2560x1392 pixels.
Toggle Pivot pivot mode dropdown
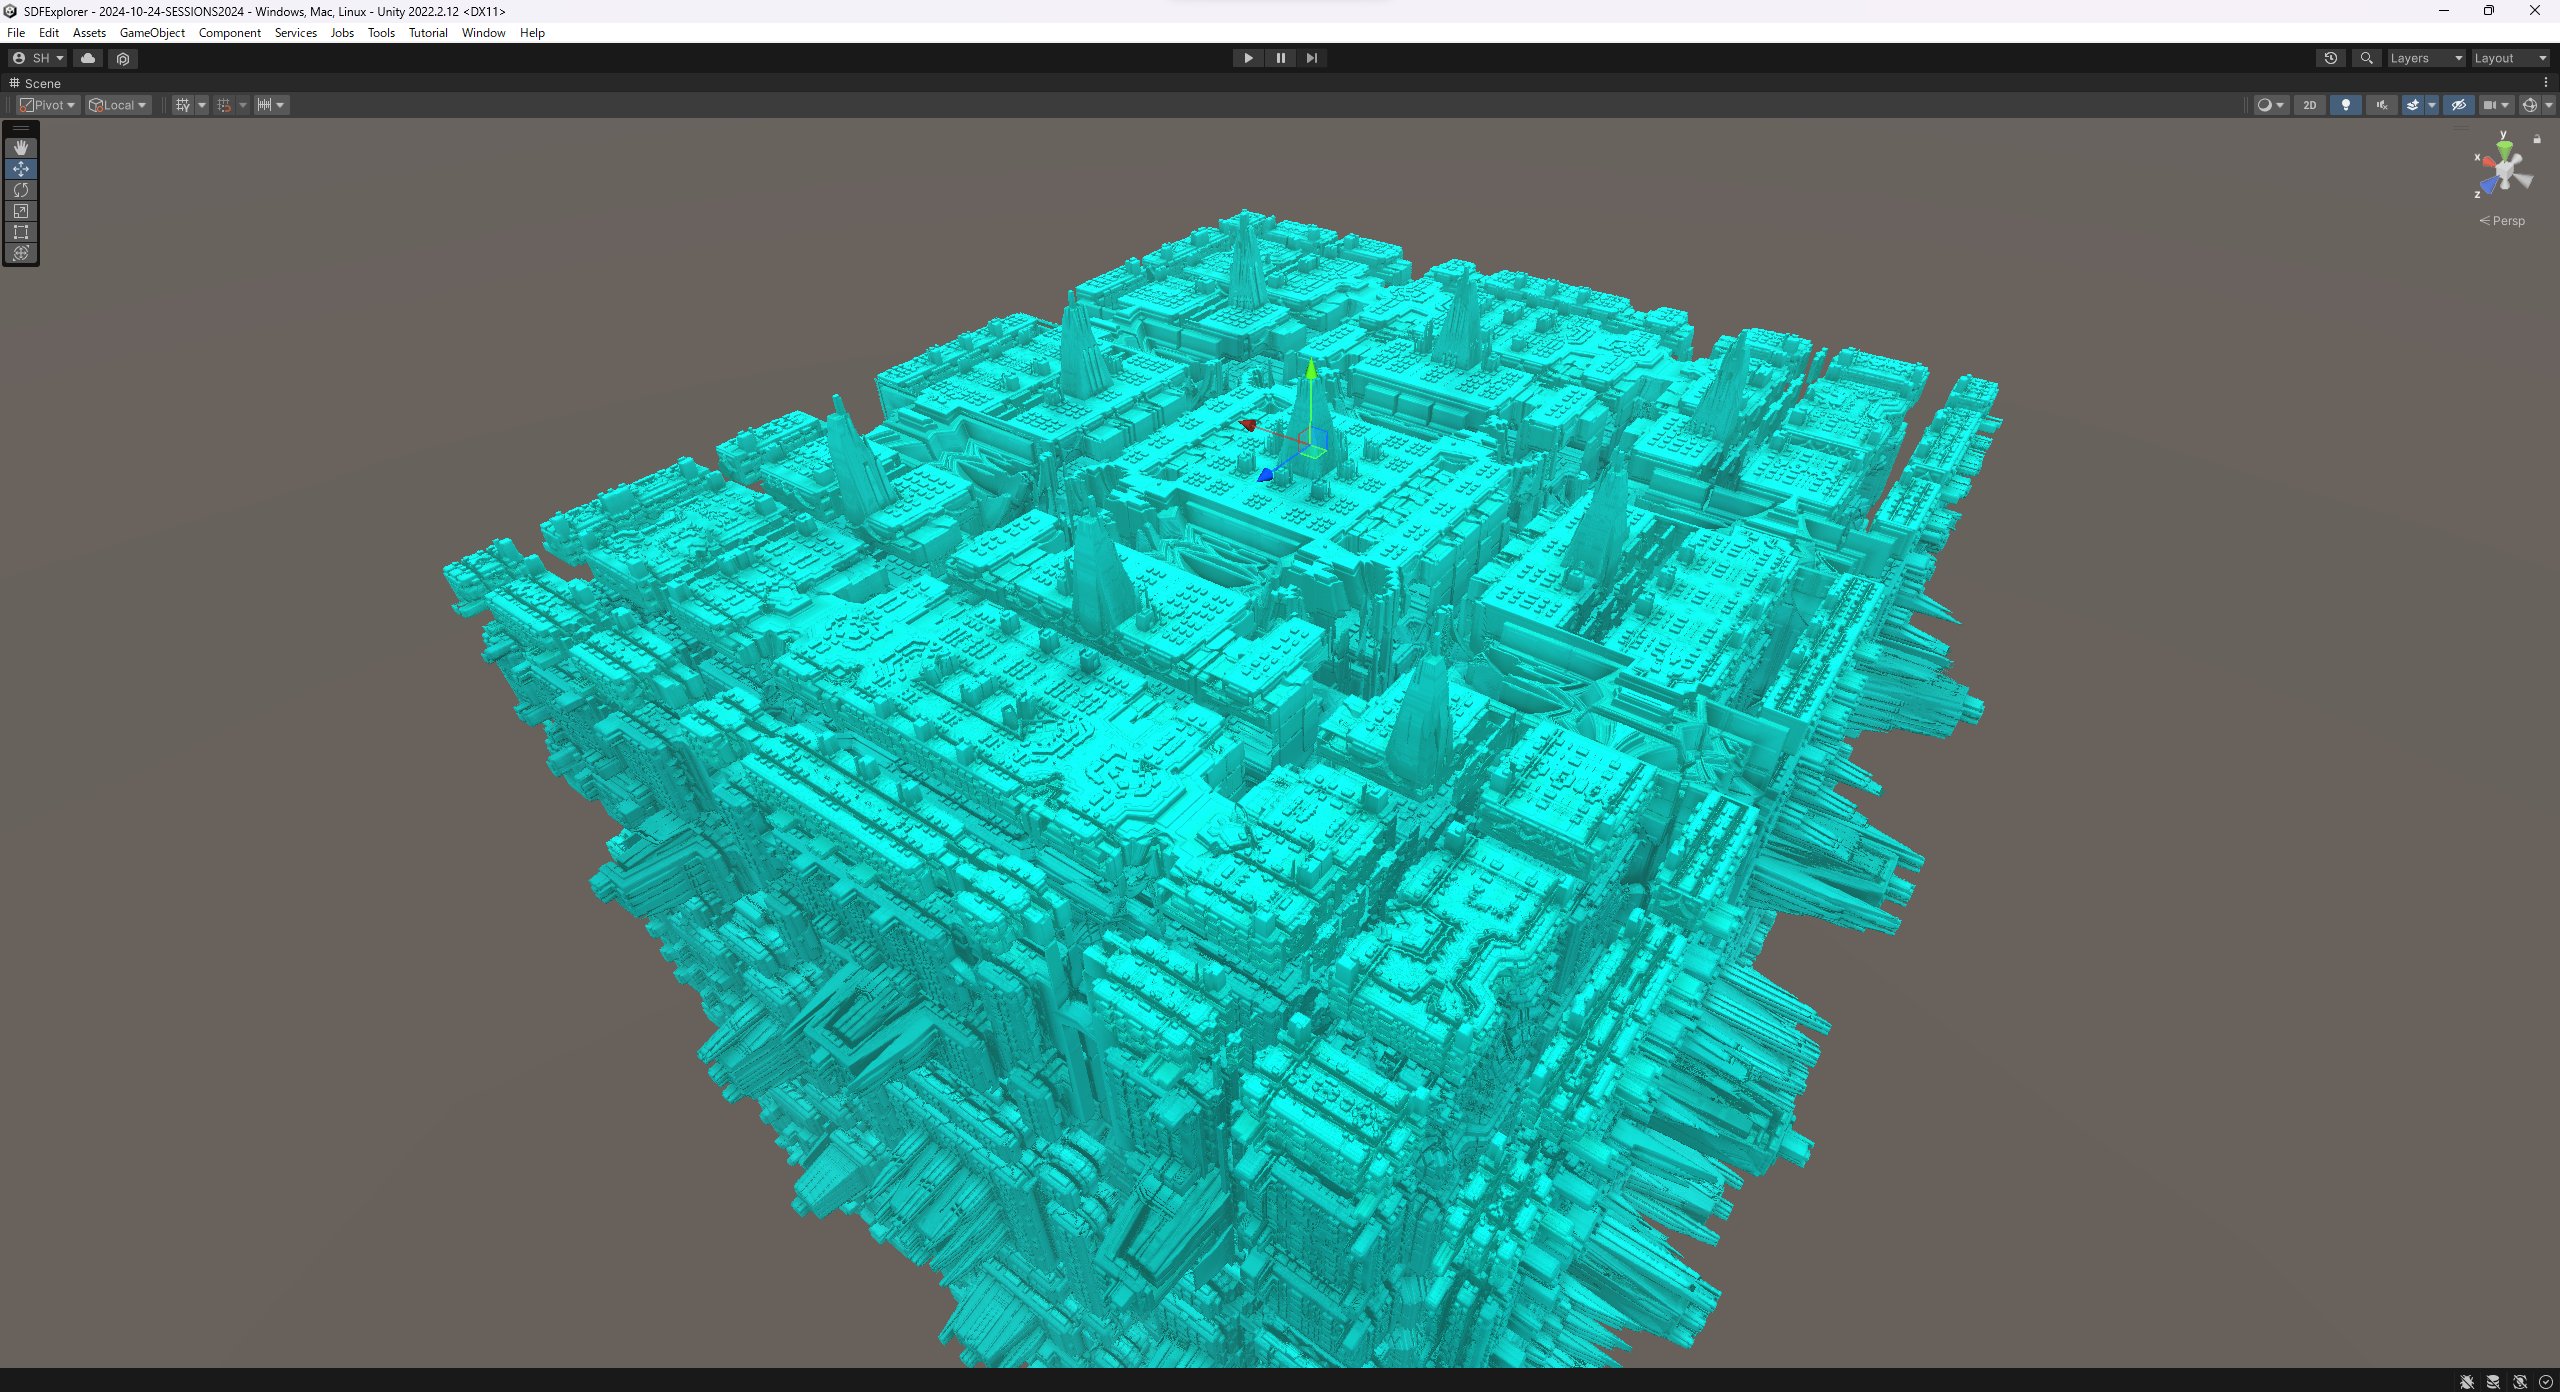coord(46,105)
